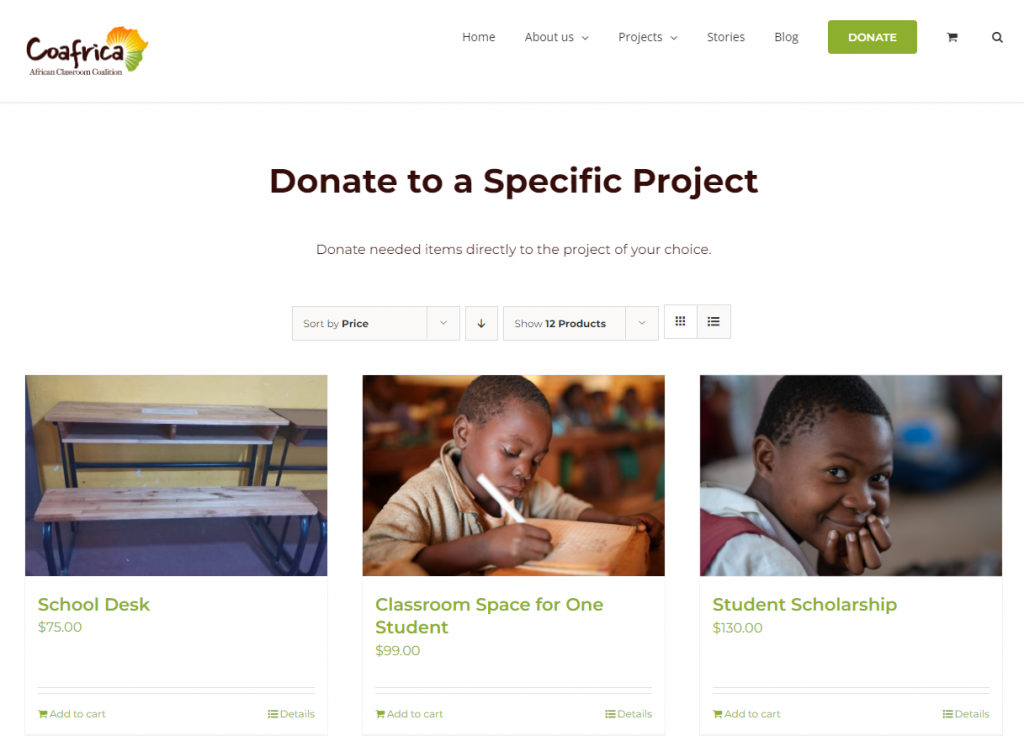Click the search magnifier icon

pyautogui.click(x=997, y=37)
